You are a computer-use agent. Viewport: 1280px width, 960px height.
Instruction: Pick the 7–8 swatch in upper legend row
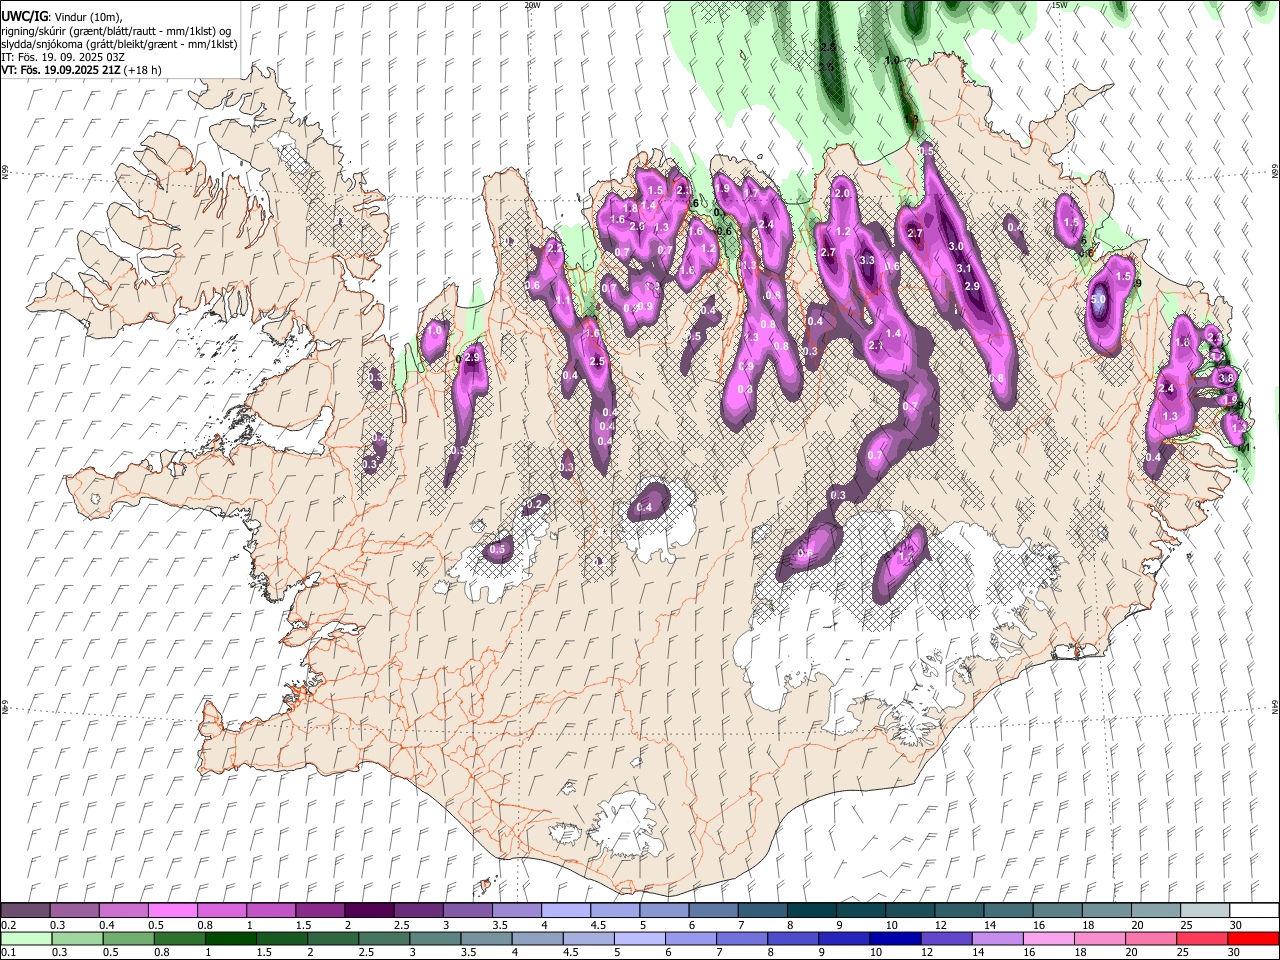pyautogui.click(x=762, y=910)
